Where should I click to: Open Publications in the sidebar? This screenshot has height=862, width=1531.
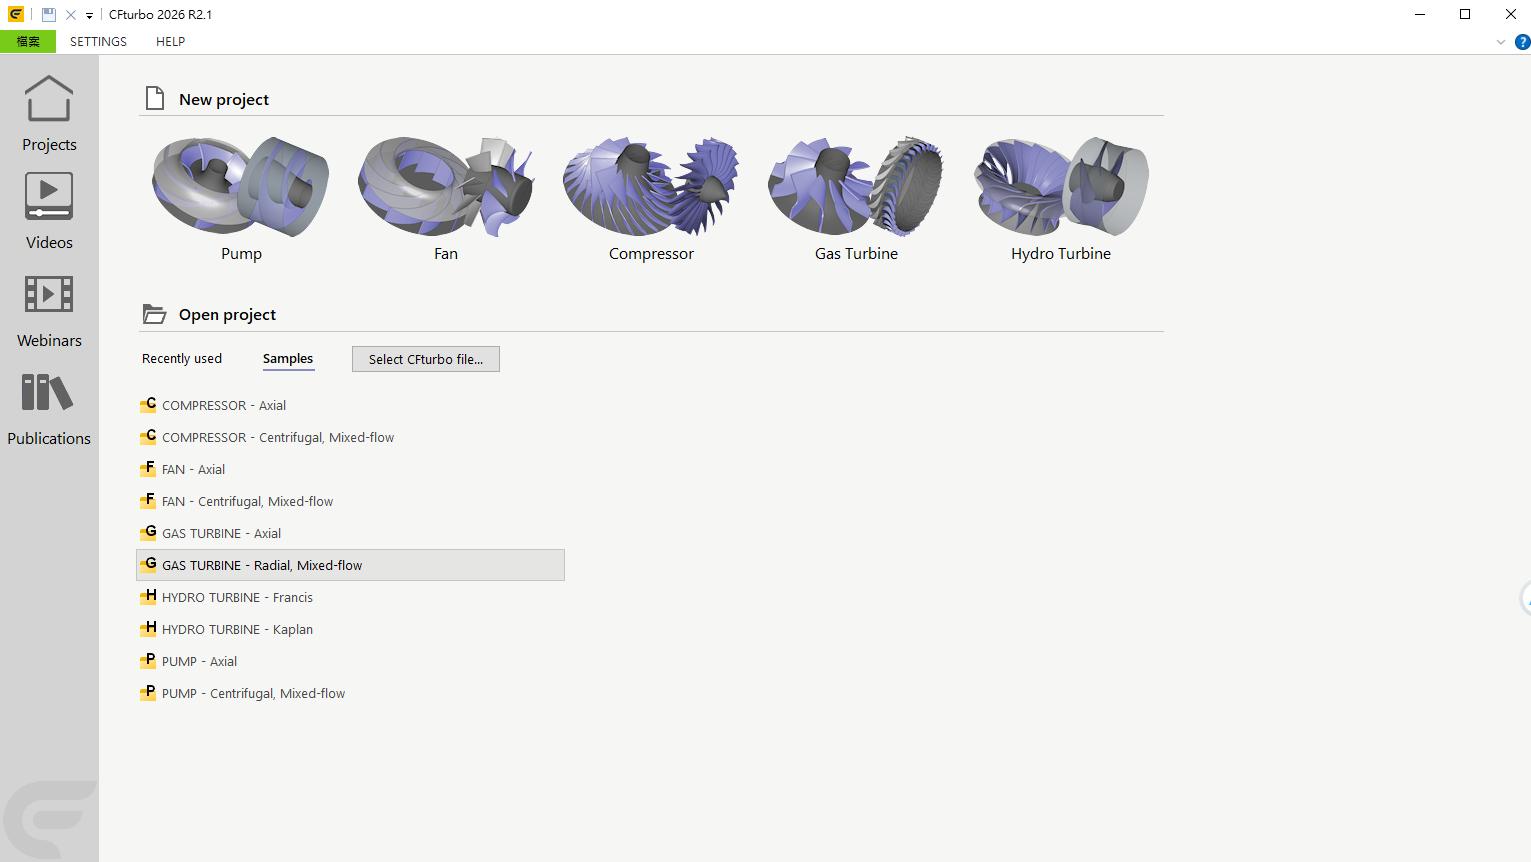(49, 408)
